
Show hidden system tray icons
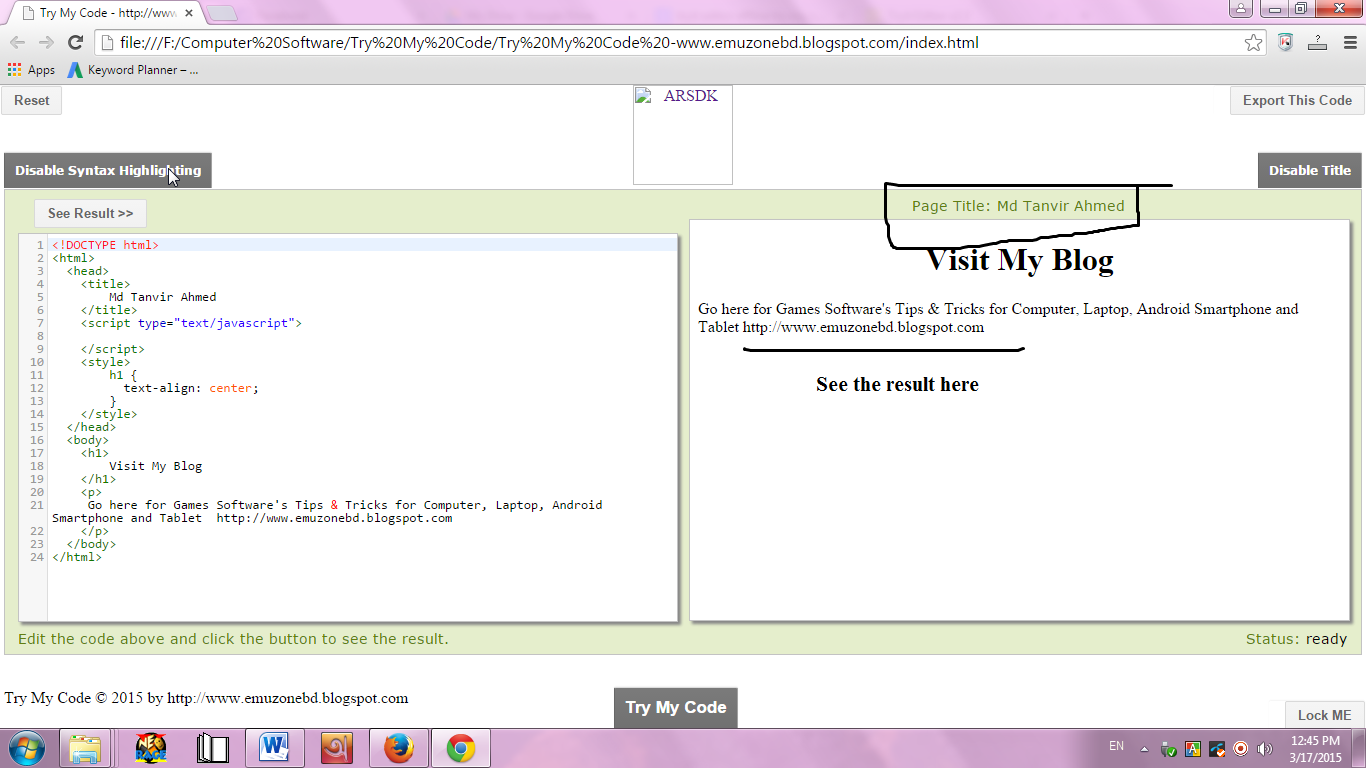tap(1145, 749)
